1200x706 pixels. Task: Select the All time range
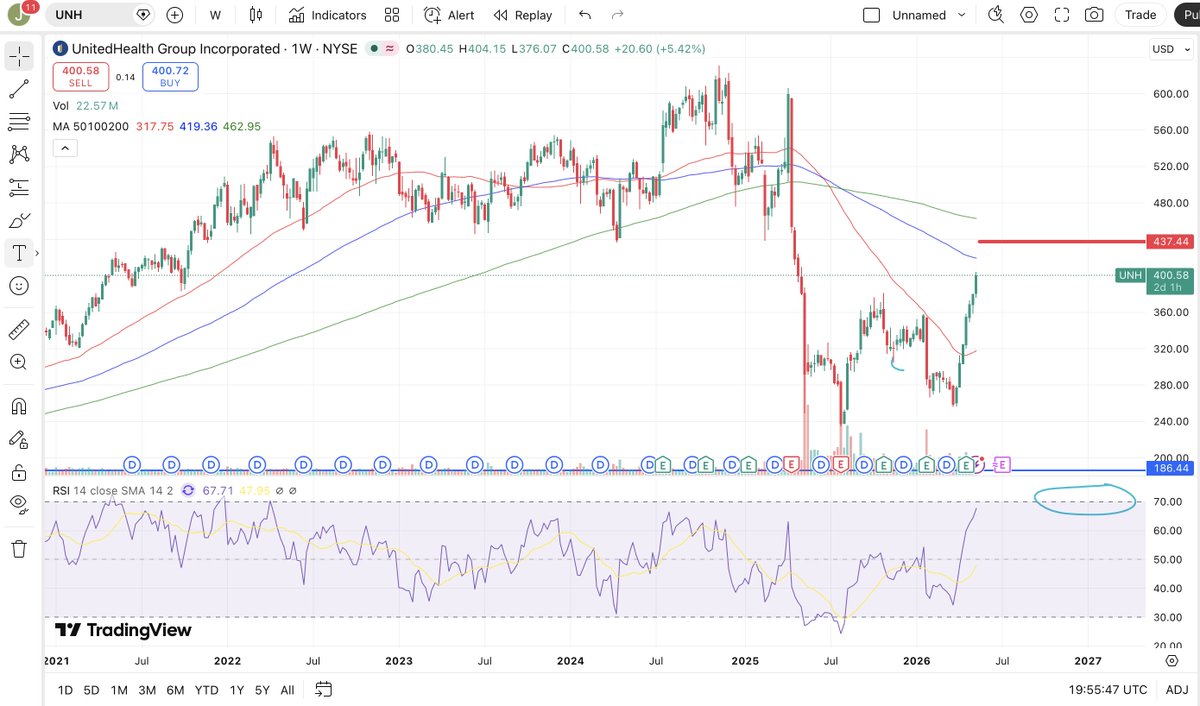point(287,689)
